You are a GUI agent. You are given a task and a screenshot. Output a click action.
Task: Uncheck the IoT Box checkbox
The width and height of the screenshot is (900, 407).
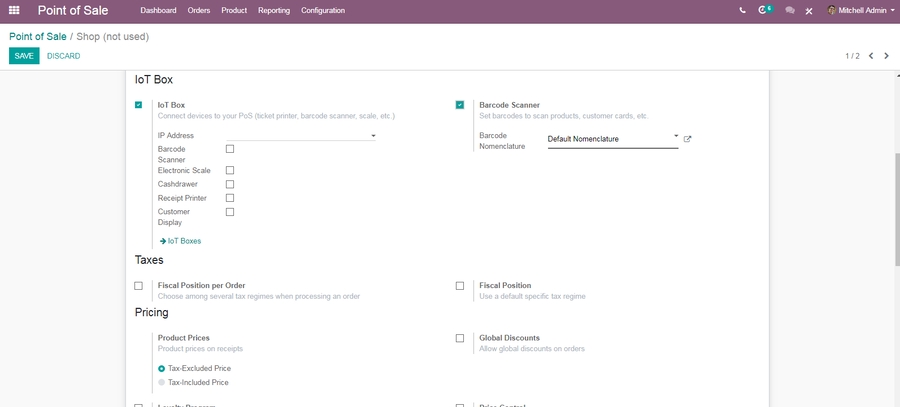point(139,105)
